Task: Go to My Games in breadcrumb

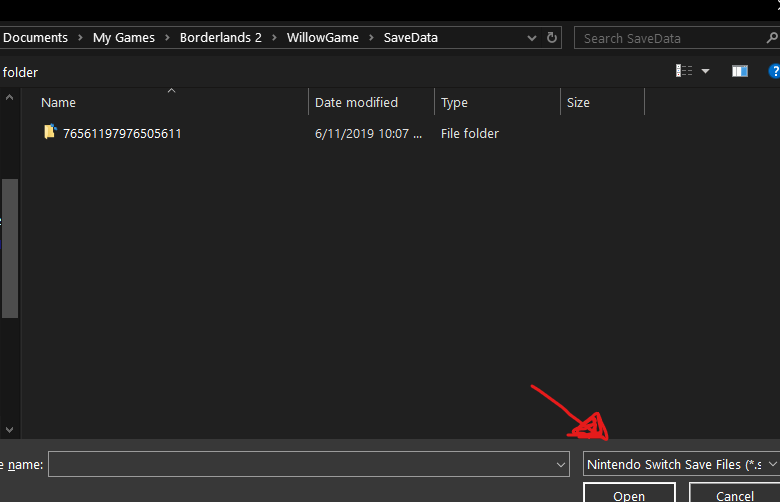Action: (124, 37)
